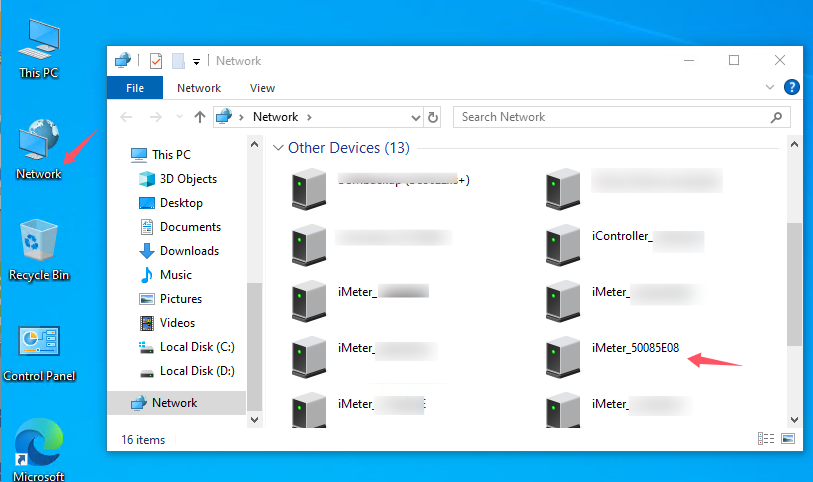Click the Network desktop shortcut
This screenshot has height=482, width=813.
[x=39, y=149]
